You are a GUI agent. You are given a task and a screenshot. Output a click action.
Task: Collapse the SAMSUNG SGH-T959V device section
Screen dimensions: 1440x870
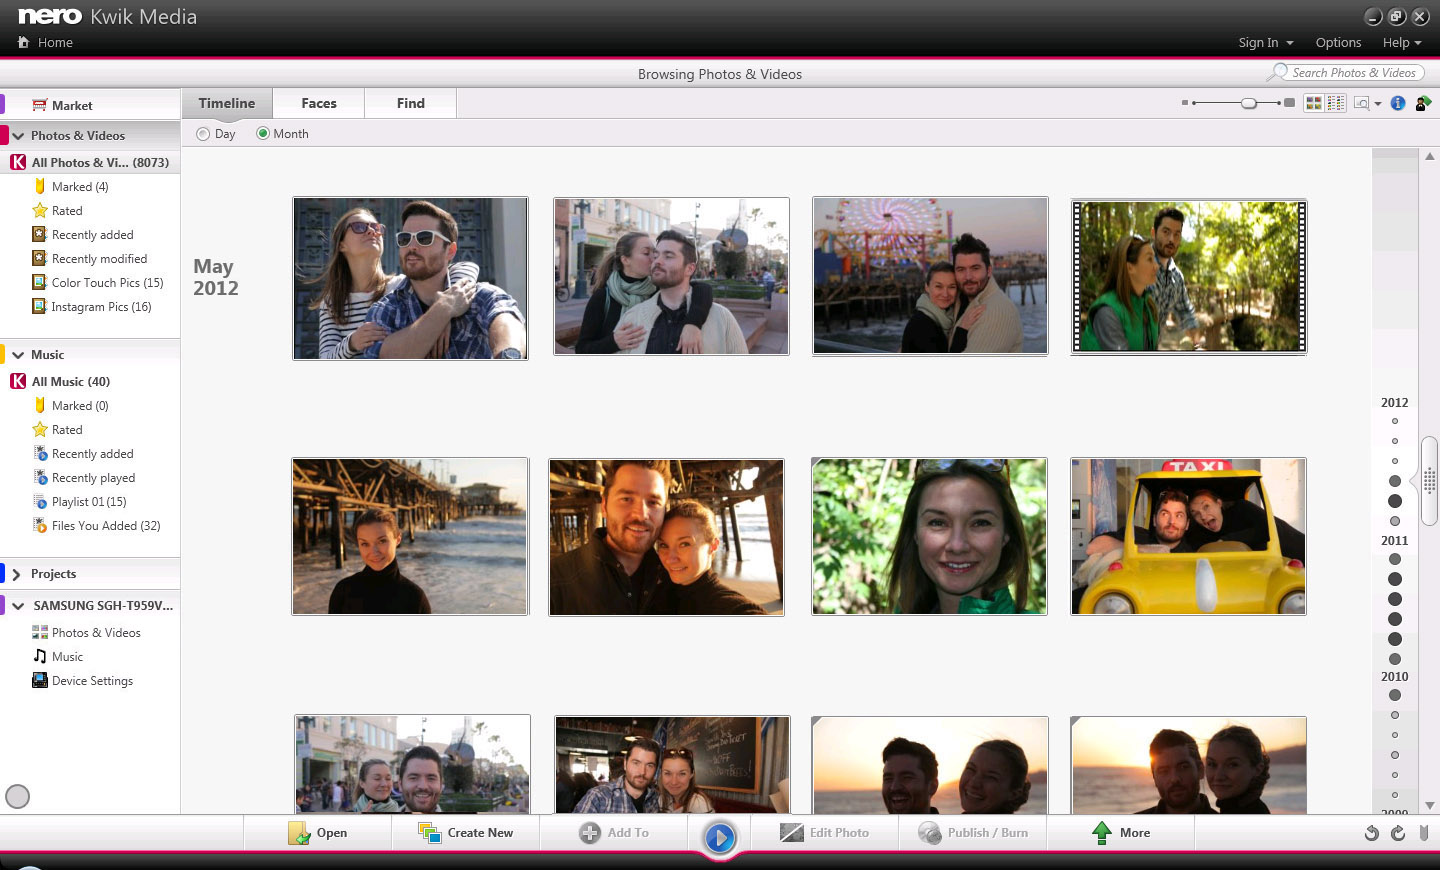click(18, 606)
